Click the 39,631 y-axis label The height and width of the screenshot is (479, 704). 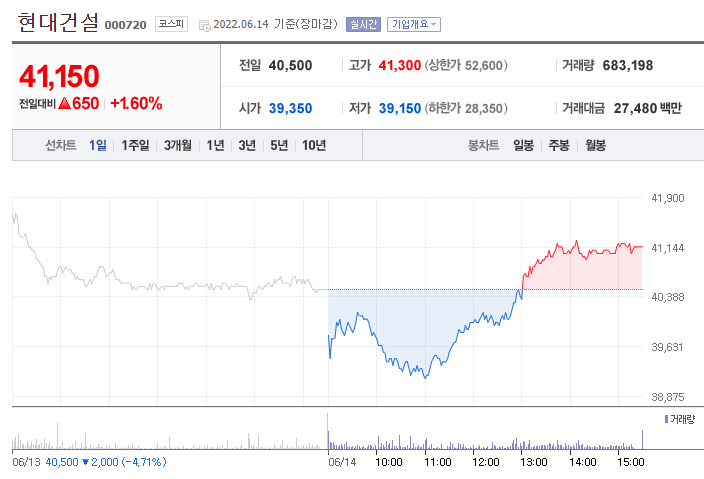click(x=668, y=347)
